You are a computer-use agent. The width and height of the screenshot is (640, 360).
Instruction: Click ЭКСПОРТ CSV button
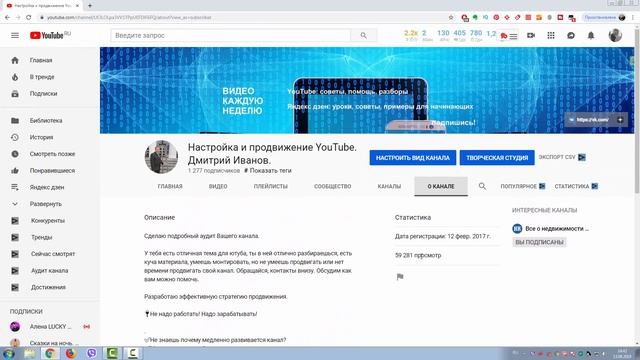point(562,157)
